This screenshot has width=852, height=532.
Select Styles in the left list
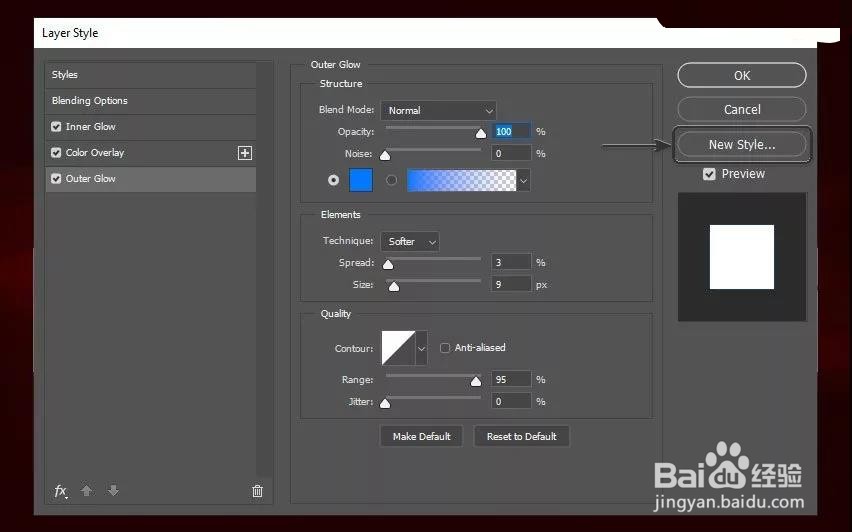click(x=151, y=75)
